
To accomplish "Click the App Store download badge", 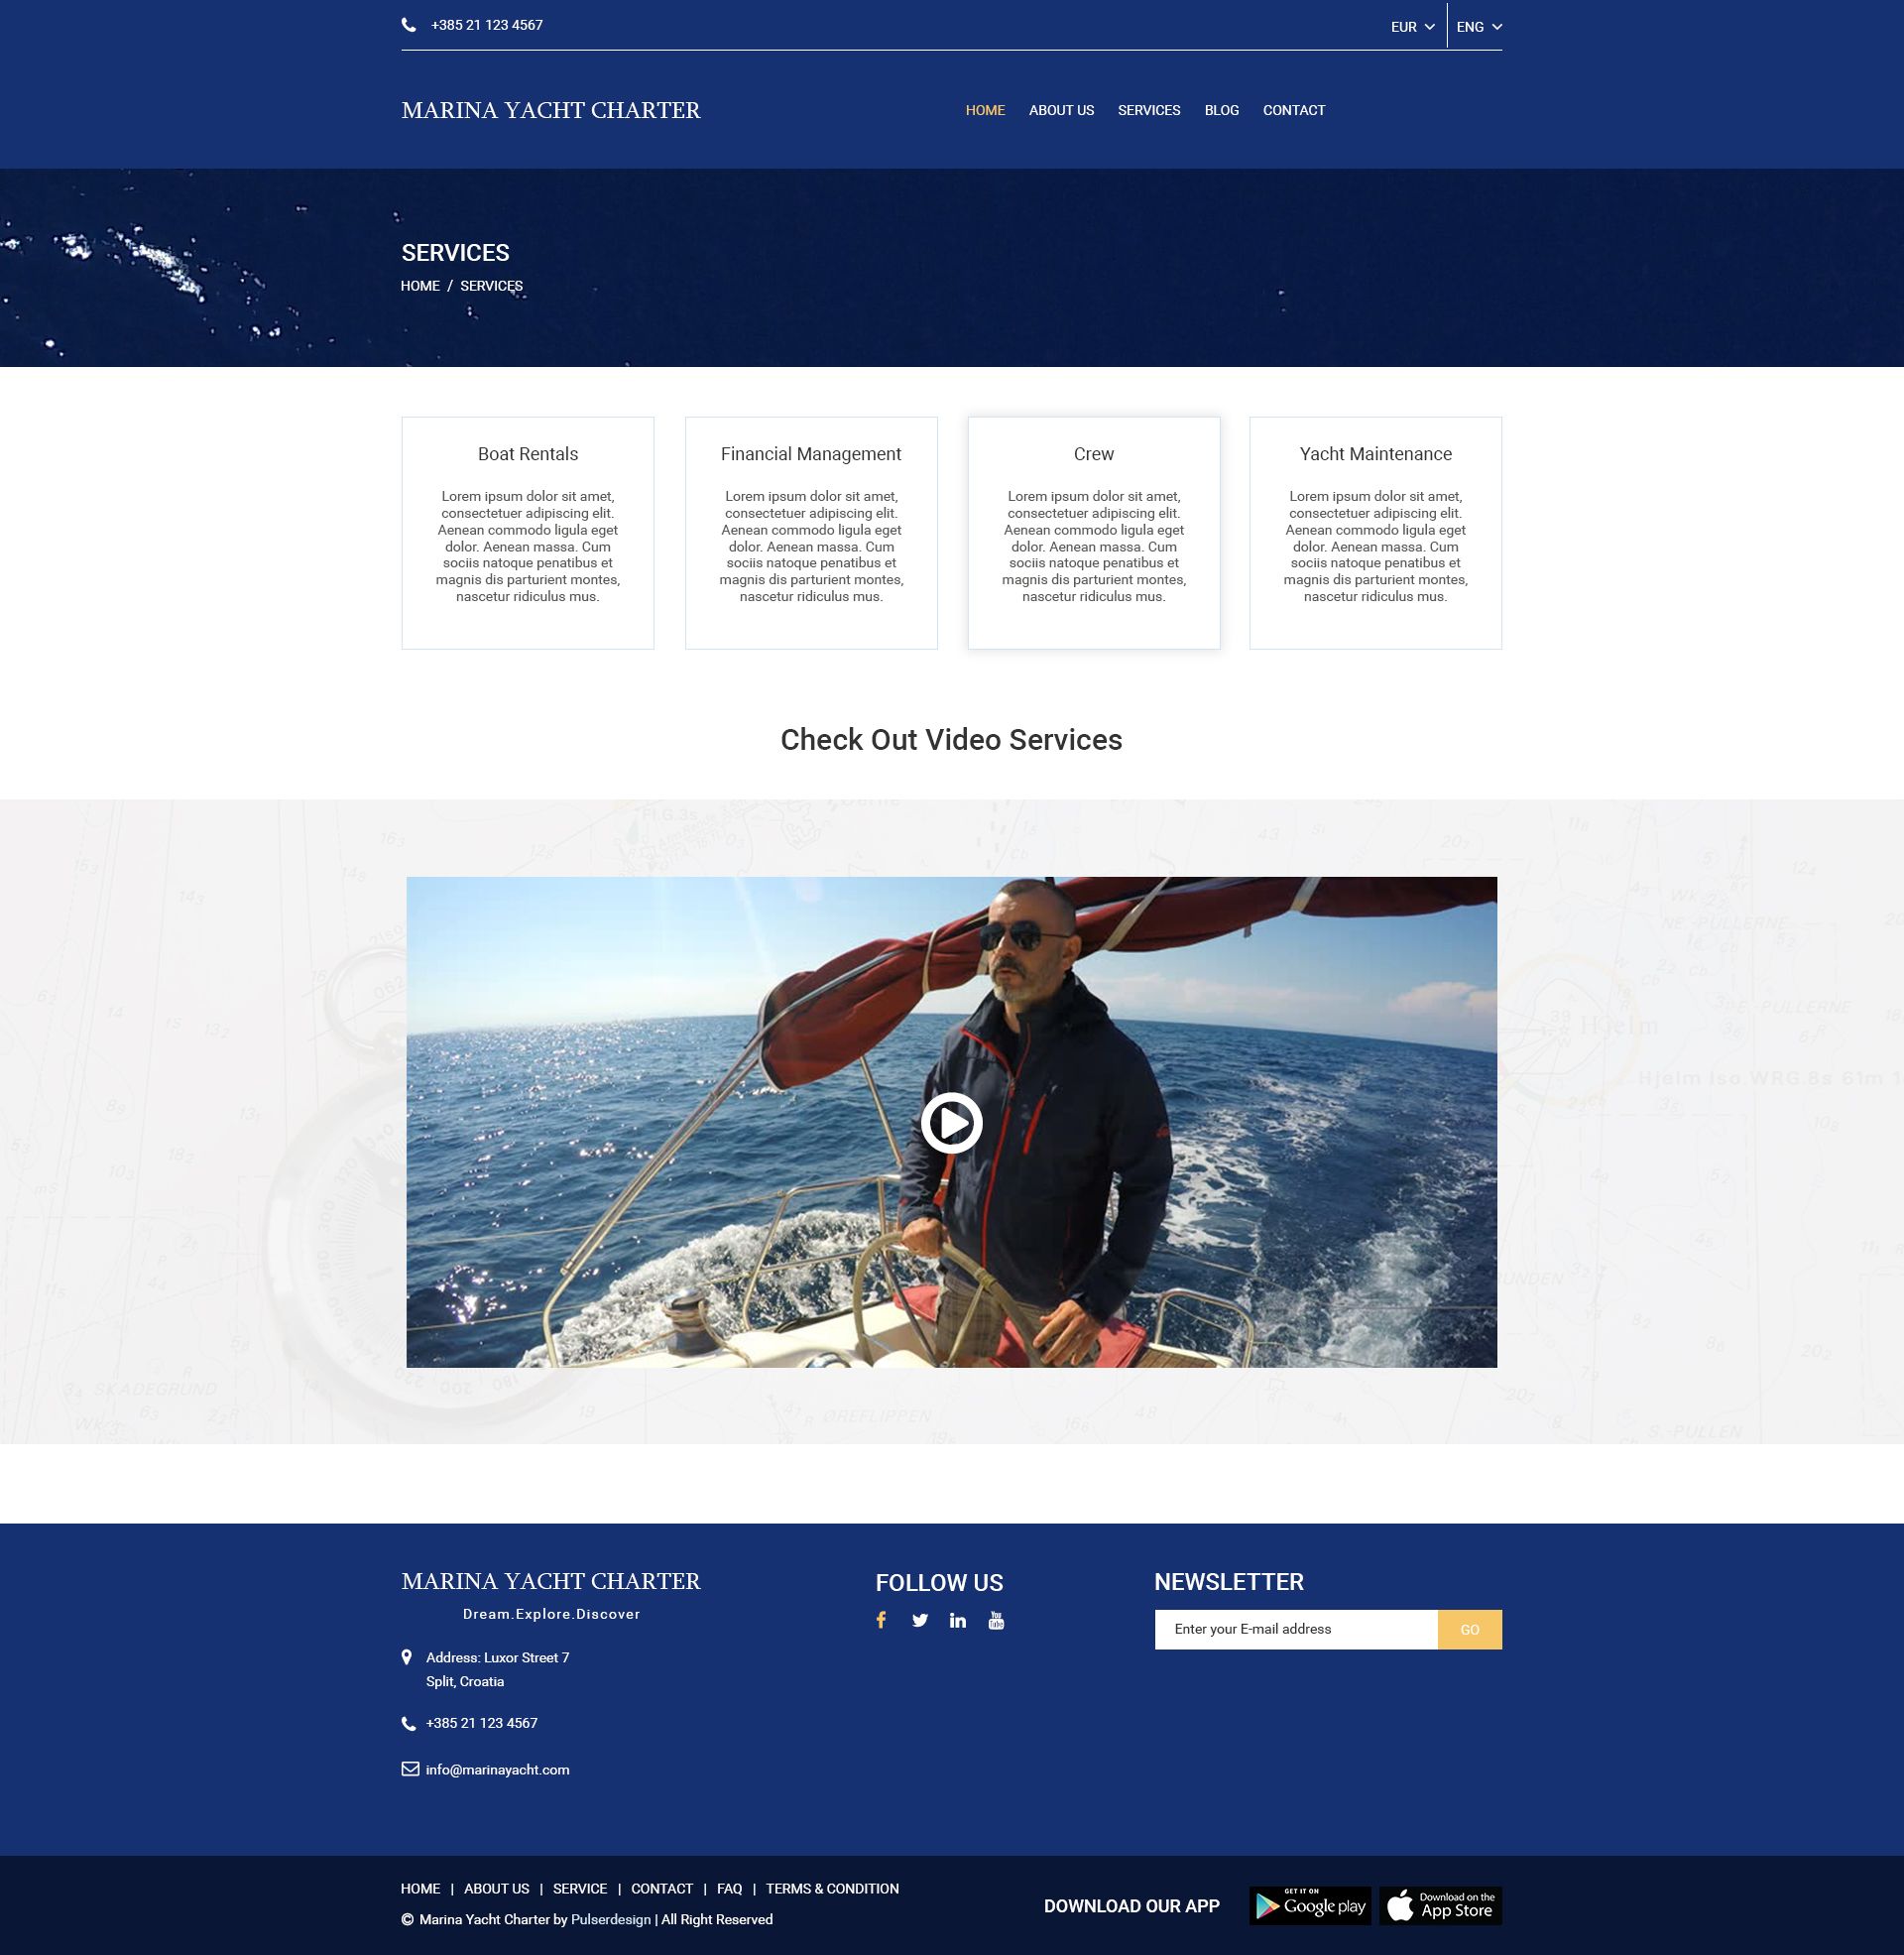I will point(1440,1905).
